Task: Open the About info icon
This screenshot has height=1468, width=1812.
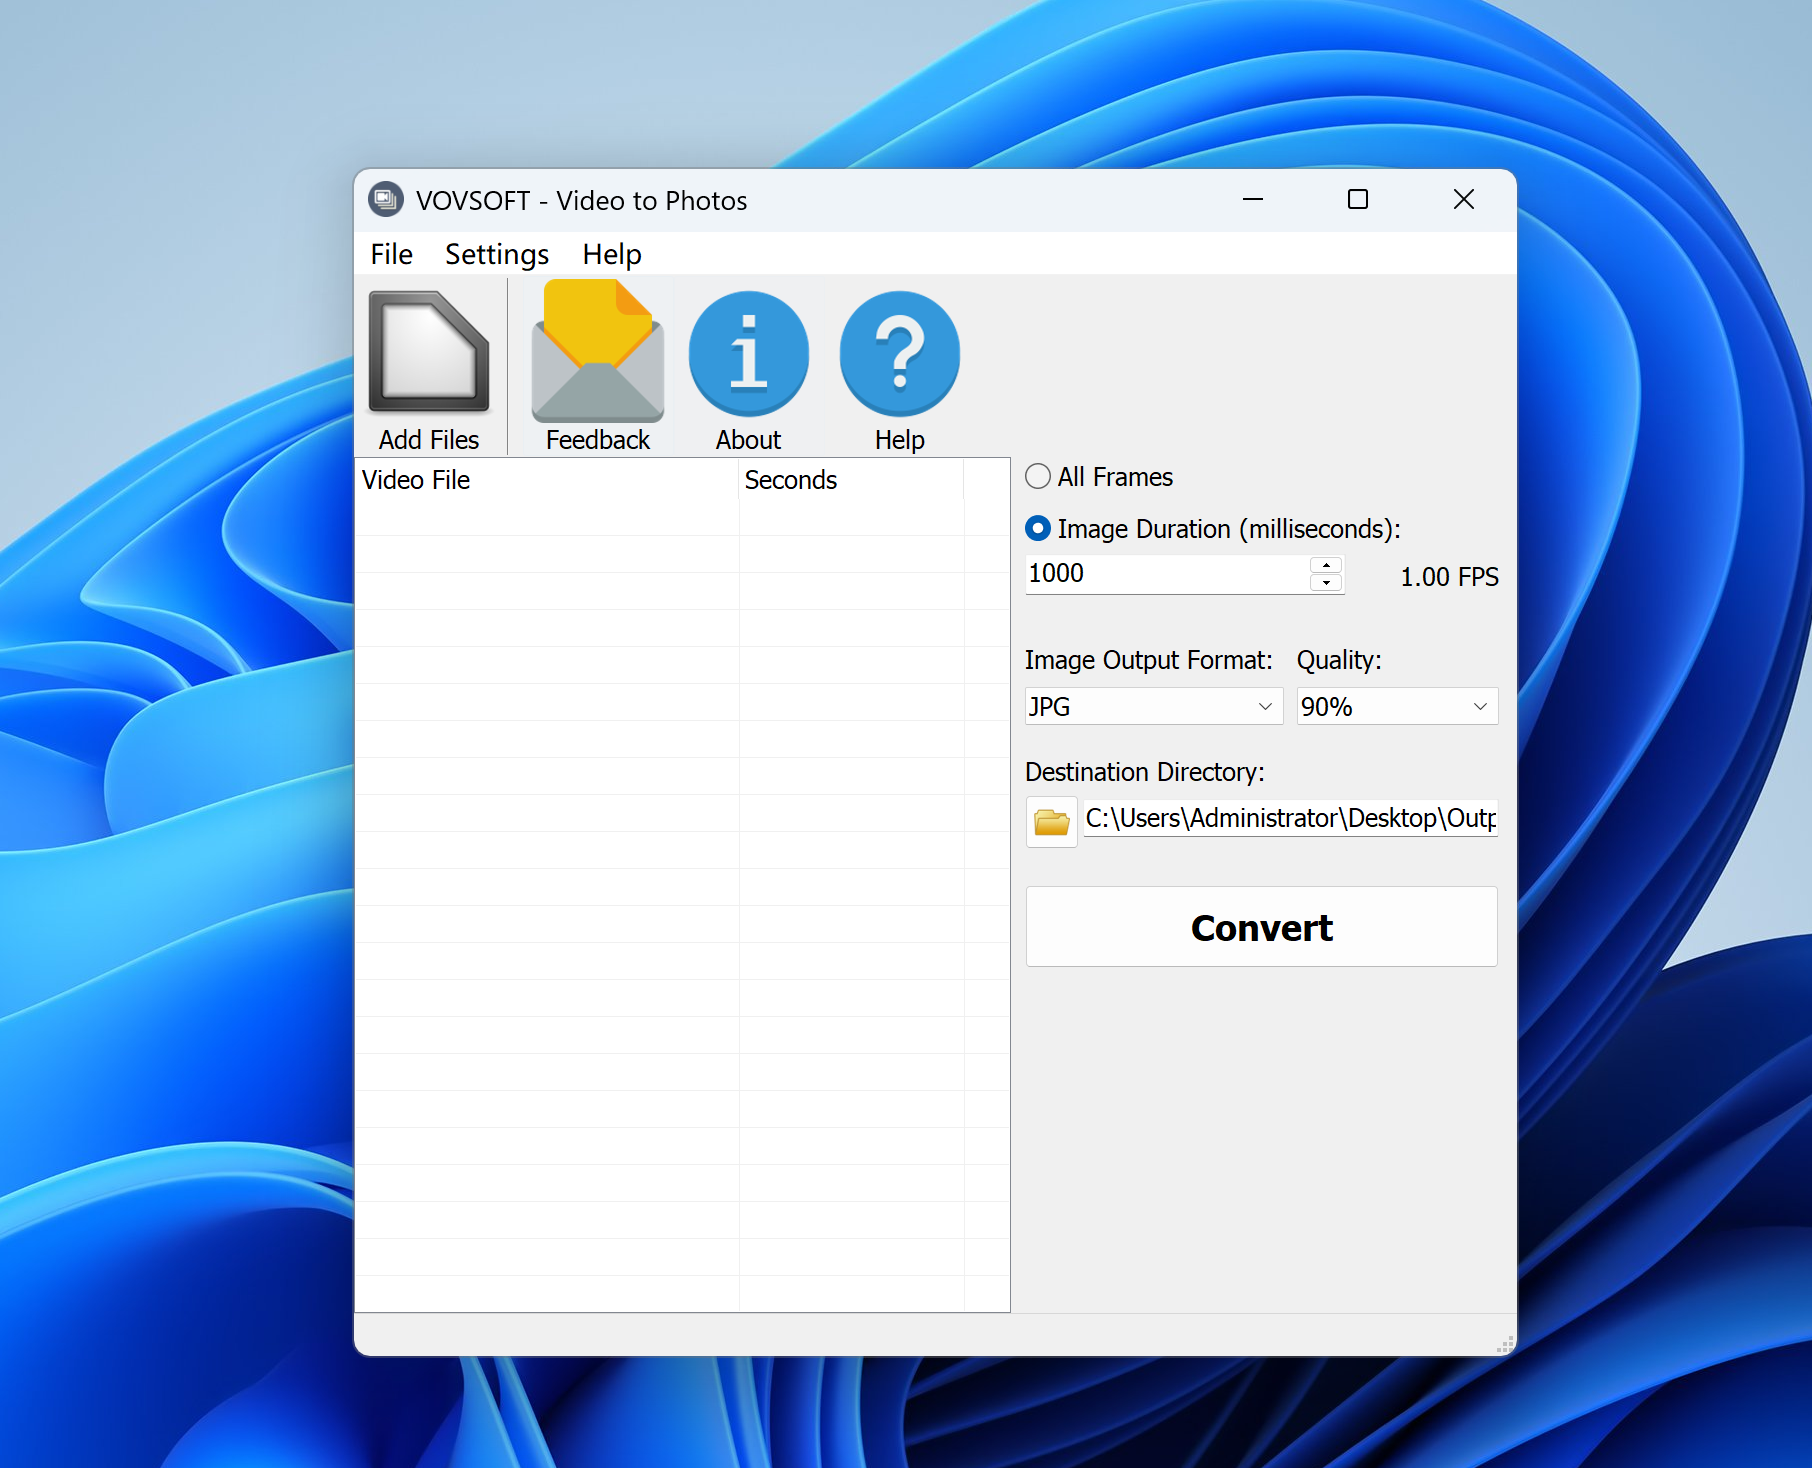Action: point(748,354)
